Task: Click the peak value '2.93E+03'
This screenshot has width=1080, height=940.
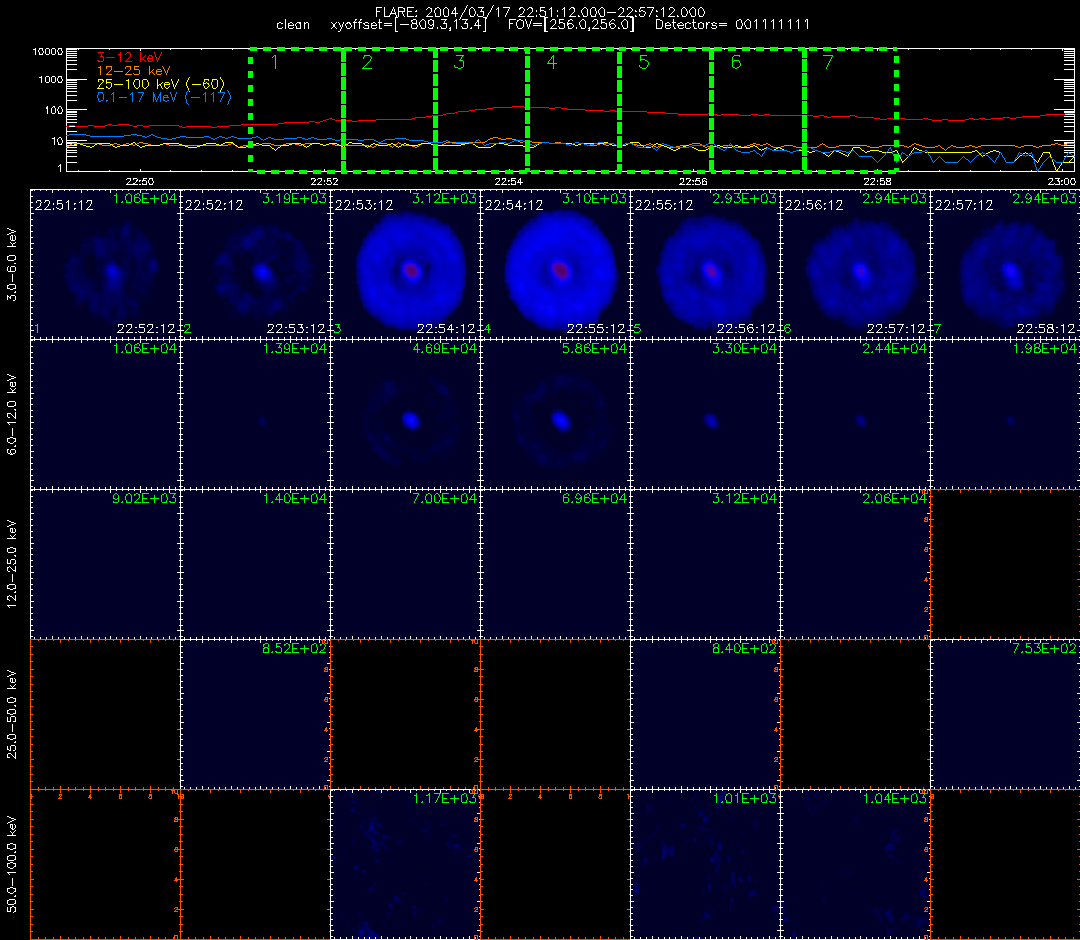Action: click(x=744, y=198)
